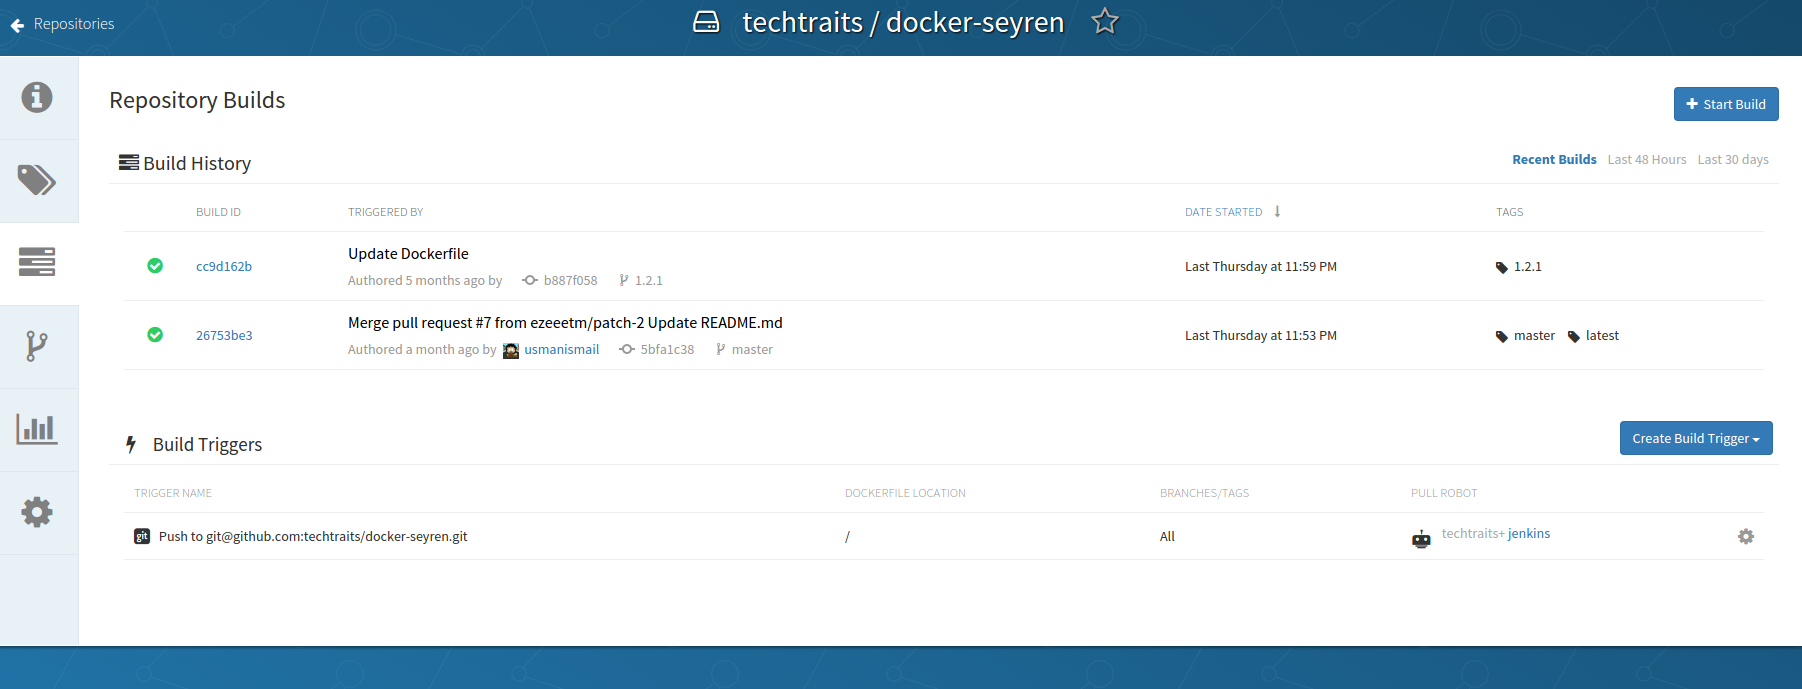The width and height of the screenshot is (1802, 689).
Task: Go back to Repositories list
Action: (63, 24)
